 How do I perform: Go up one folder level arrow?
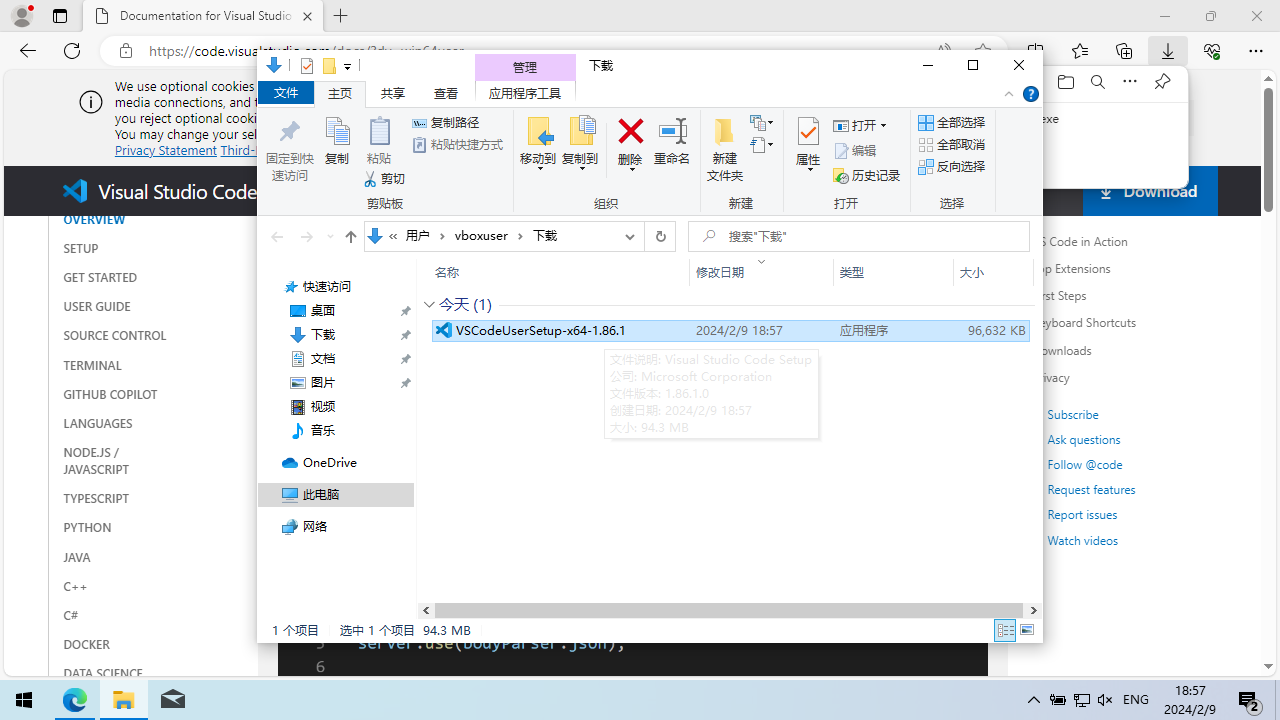click(350, 237)
